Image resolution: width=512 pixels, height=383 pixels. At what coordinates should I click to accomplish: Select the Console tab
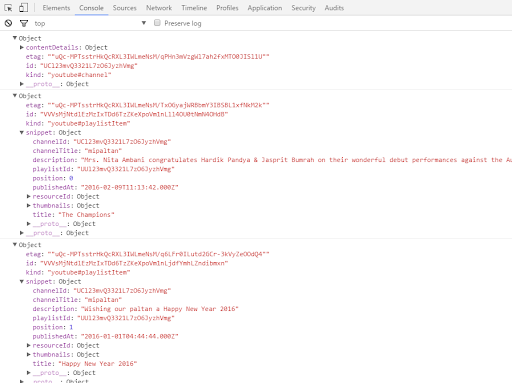click(91, 8)
